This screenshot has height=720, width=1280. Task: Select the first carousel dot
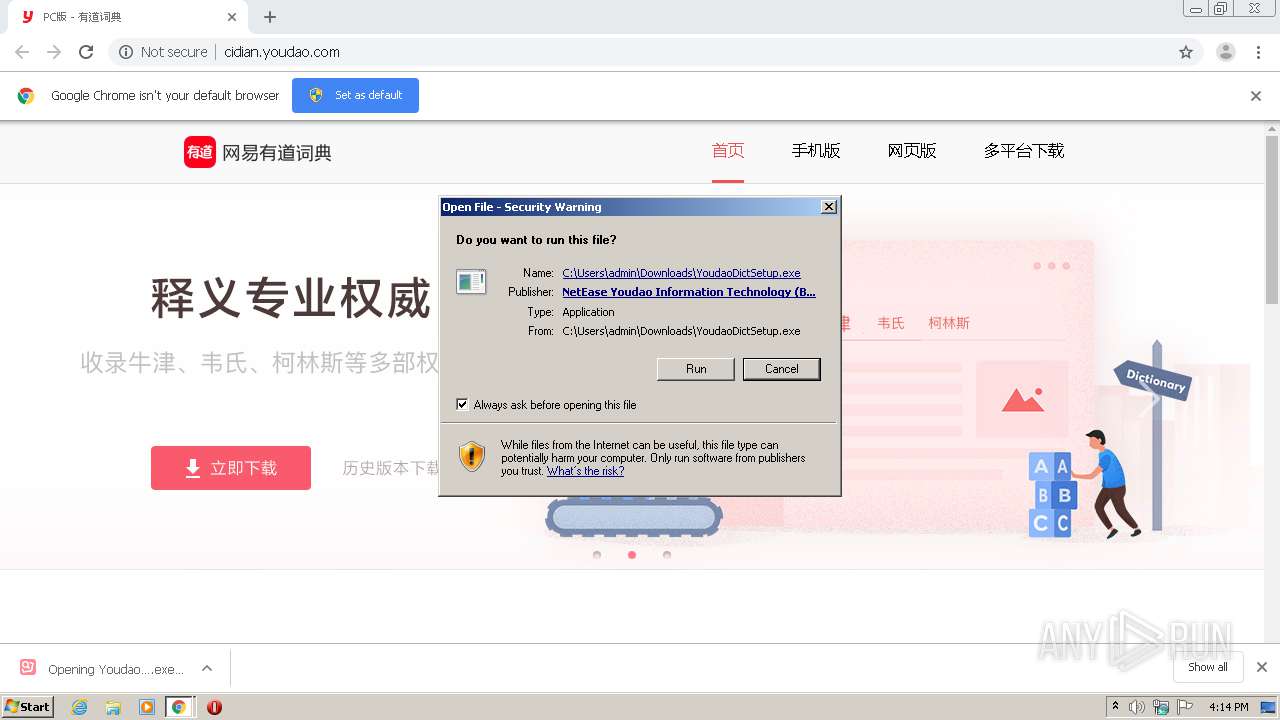tap(597, 555)
